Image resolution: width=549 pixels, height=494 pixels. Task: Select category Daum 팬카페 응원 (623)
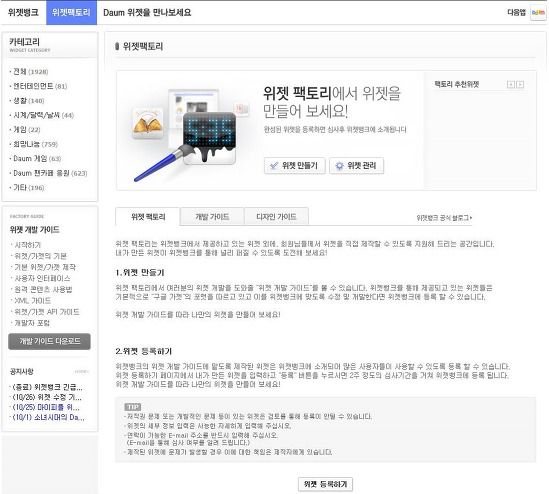pos(50,173)
